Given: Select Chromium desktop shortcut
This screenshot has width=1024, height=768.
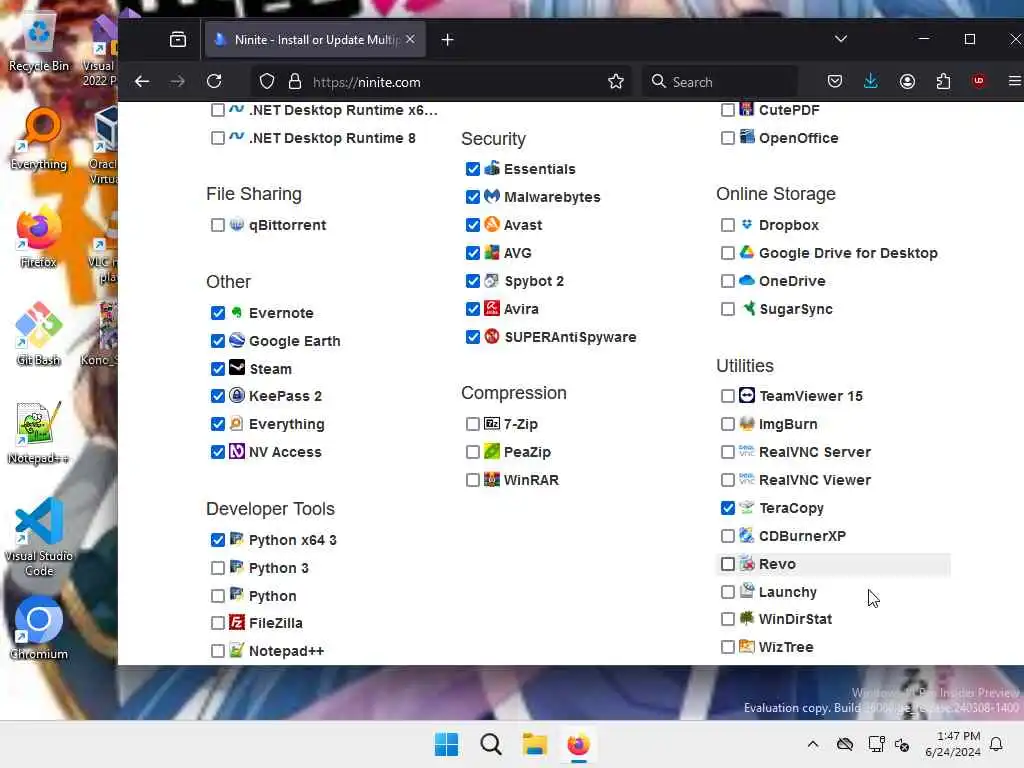Looking at the screenshot, I should click(39, 628).
